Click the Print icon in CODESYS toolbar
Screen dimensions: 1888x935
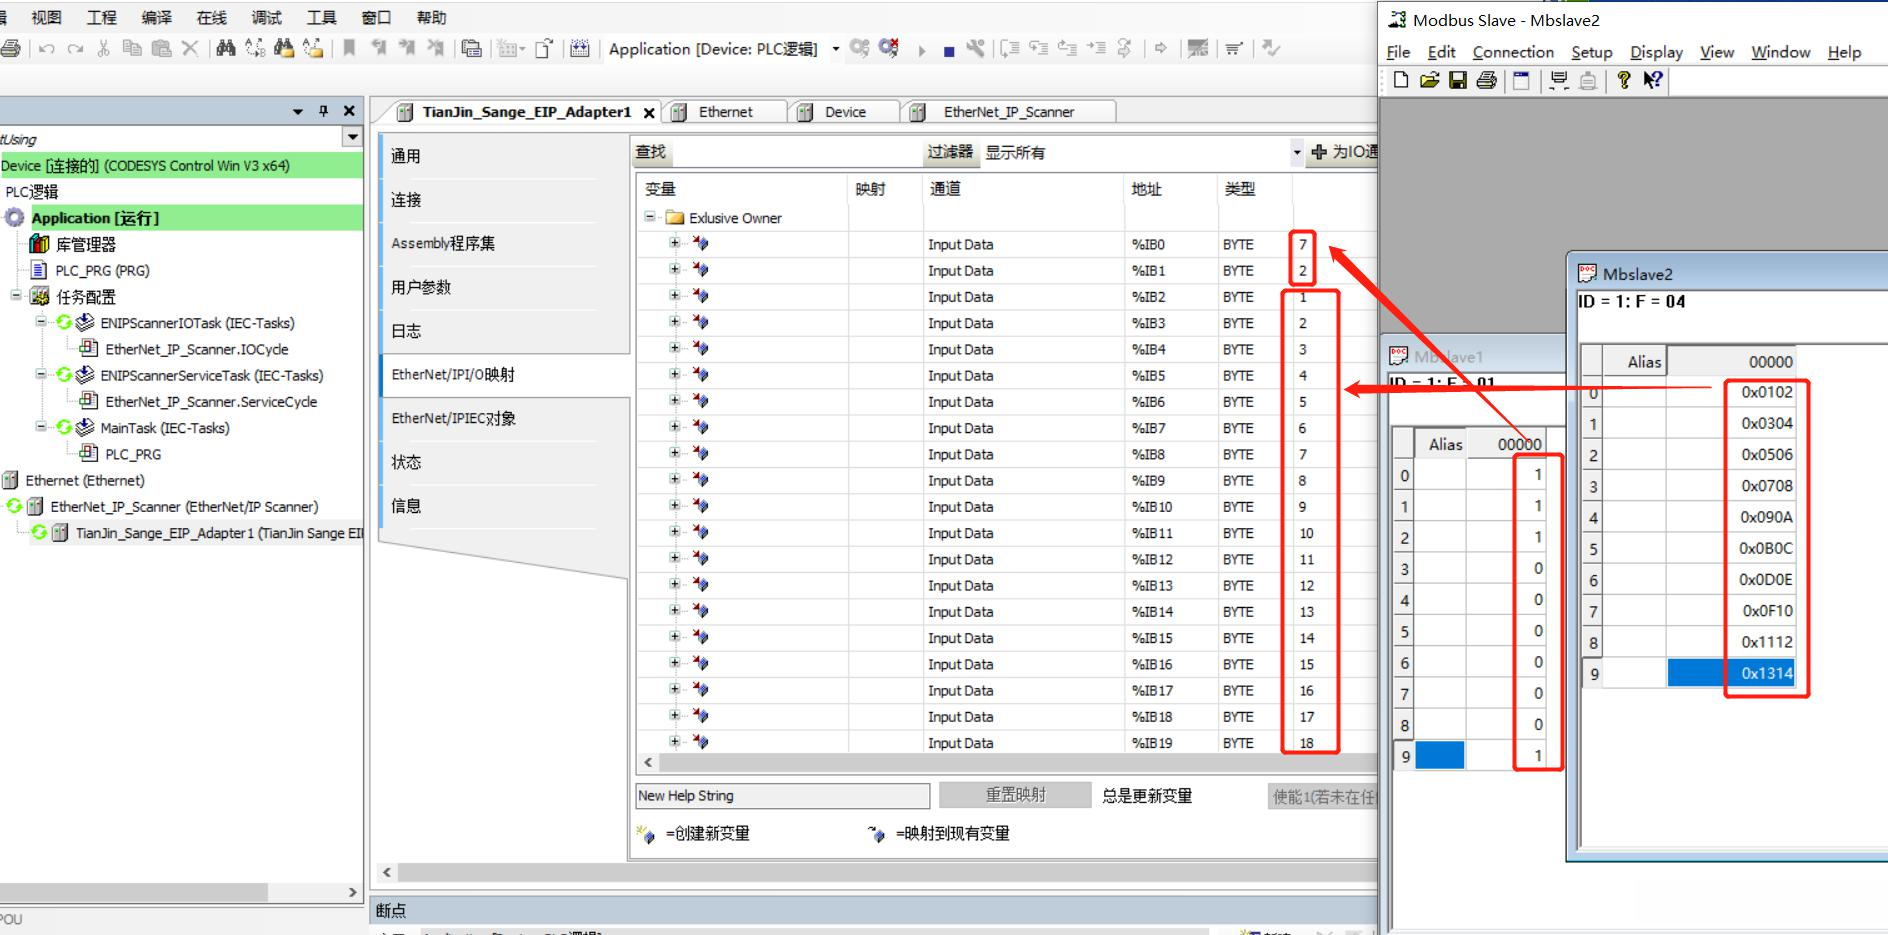(x=10, y=49)
